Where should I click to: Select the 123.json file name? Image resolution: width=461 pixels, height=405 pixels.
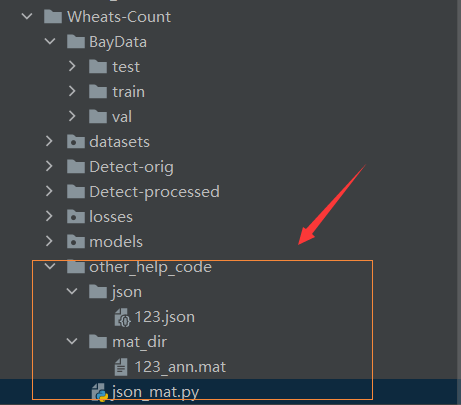coord(165,317)
